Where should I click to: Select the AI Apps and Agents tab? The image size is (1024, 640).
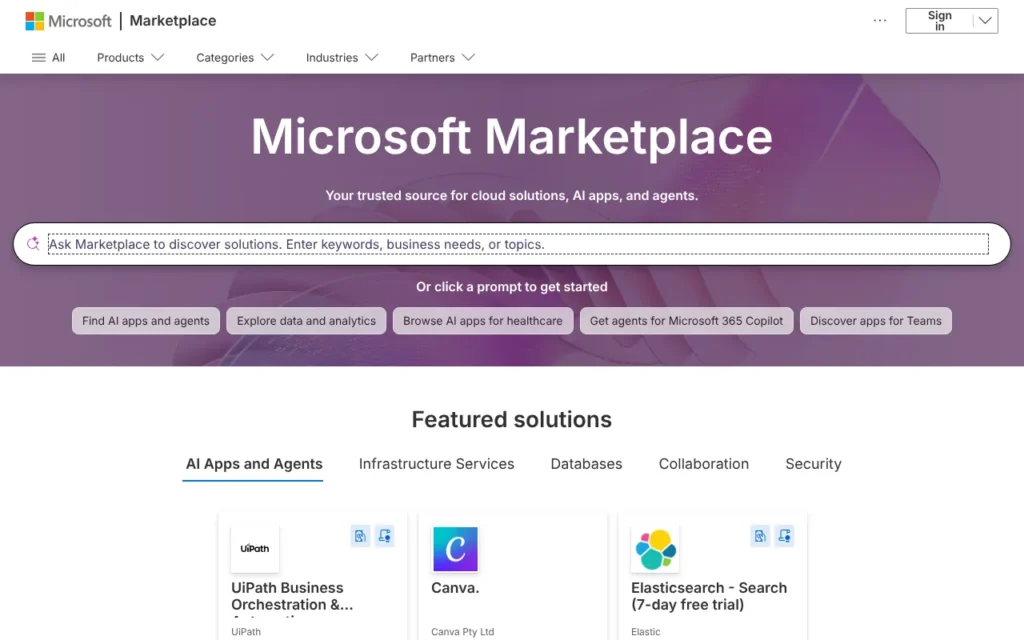(x=254, y=464)
